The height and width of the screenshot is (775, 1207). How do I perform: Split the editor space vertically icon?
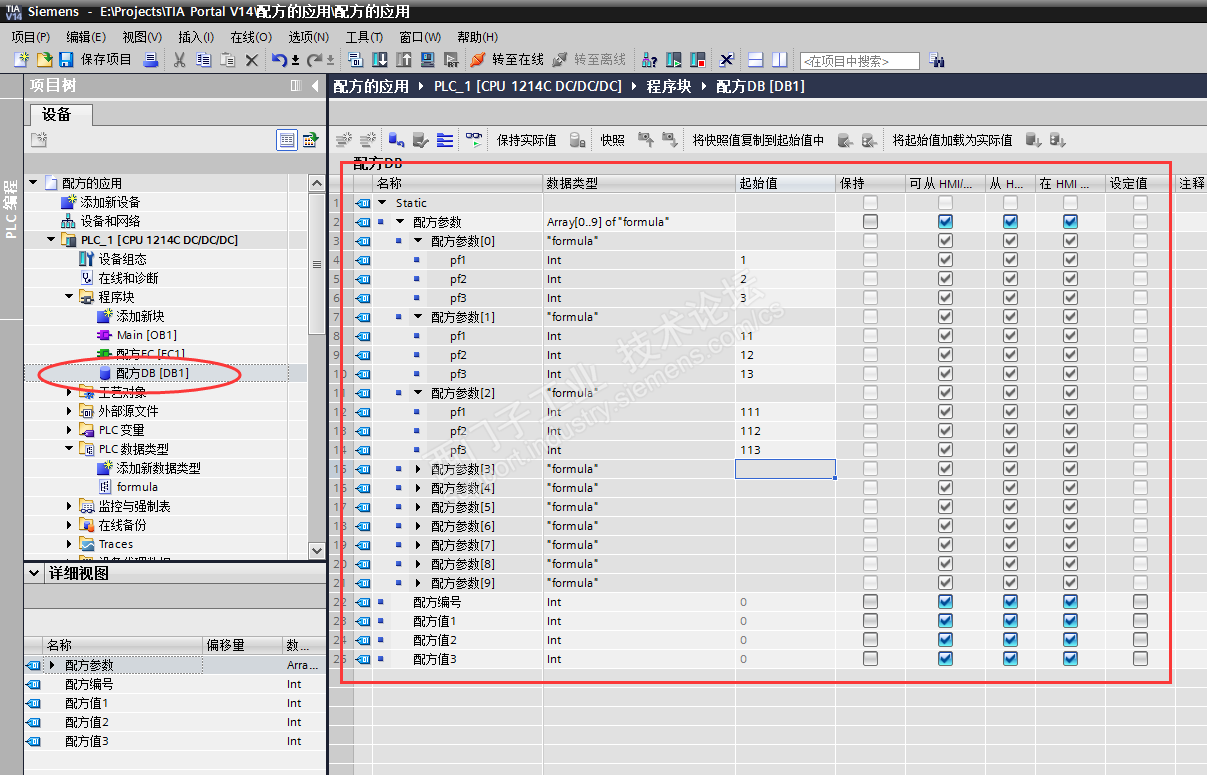(x=779, y=60)
